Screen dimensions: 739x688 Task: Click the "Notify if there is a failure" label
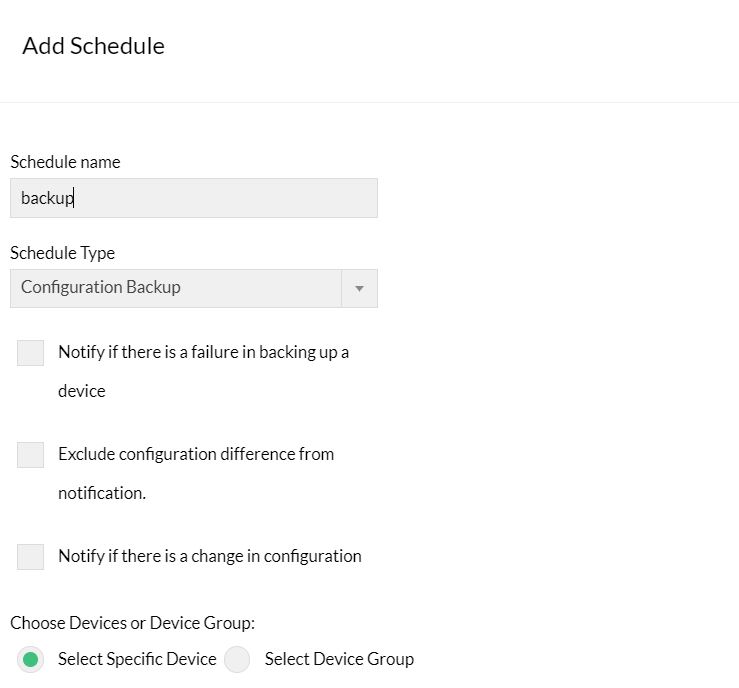[x=203, y=352]
